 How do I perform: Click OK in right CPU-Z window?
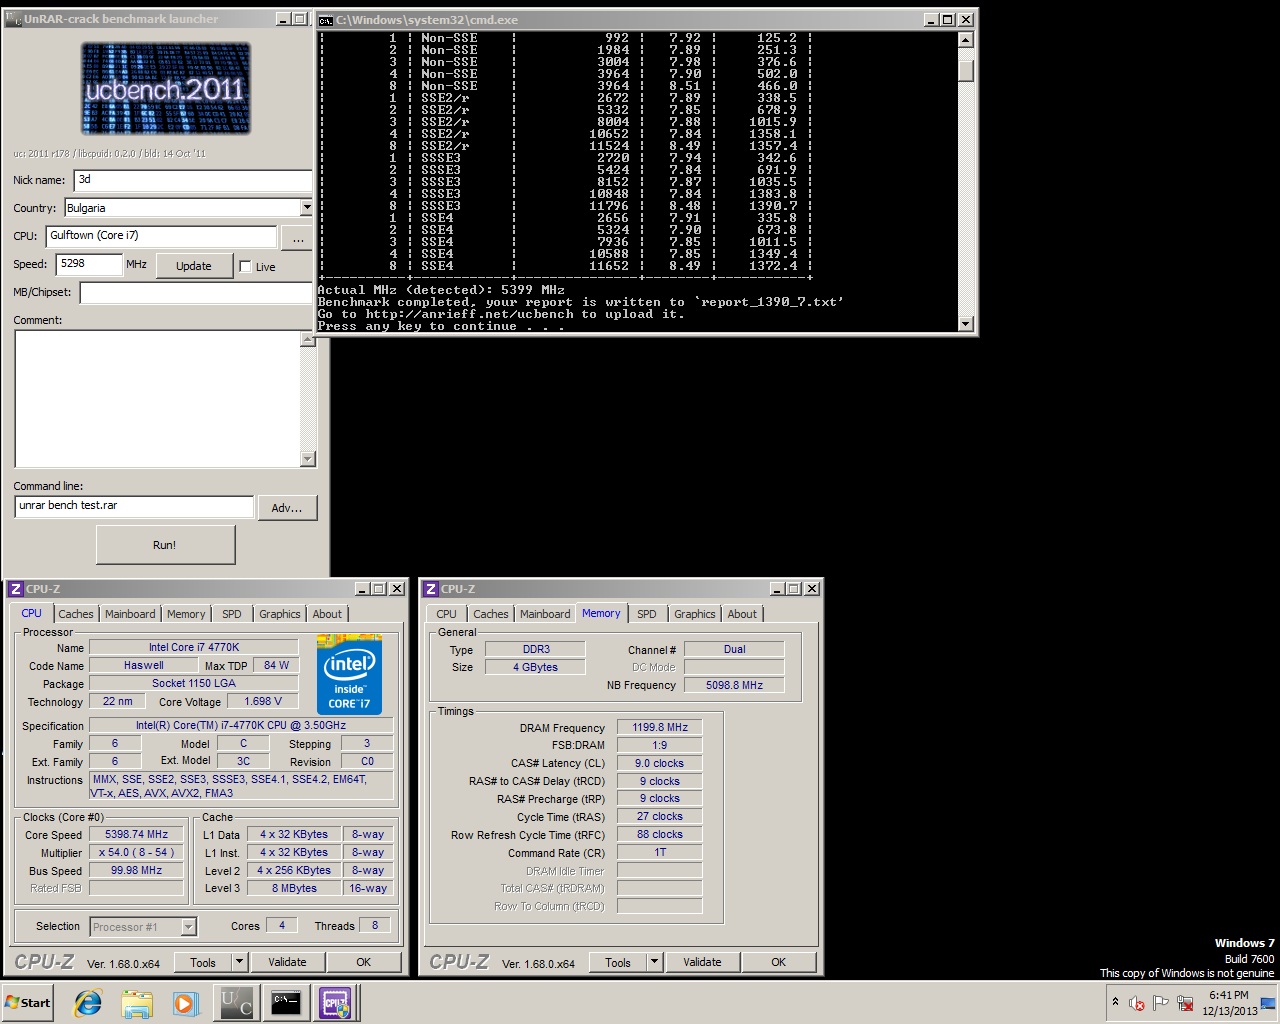click(x=779, y=962)
